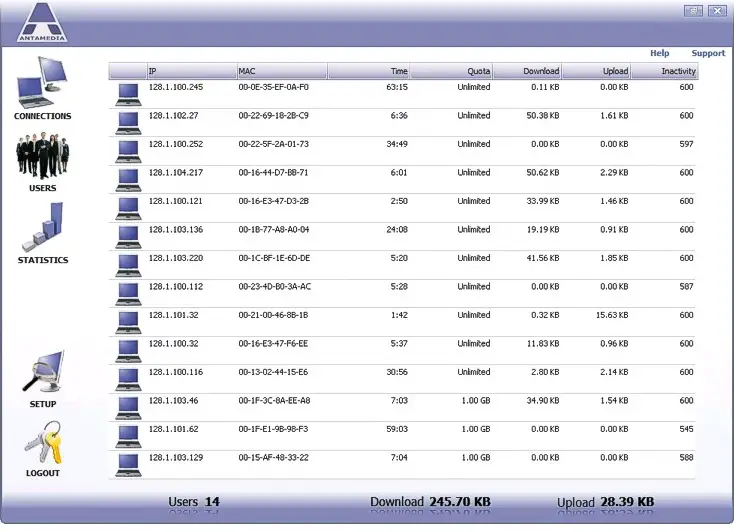The image size is (734, 532).
Task: Sort by the Inactivity column header
Action: (x=664, y=71)
